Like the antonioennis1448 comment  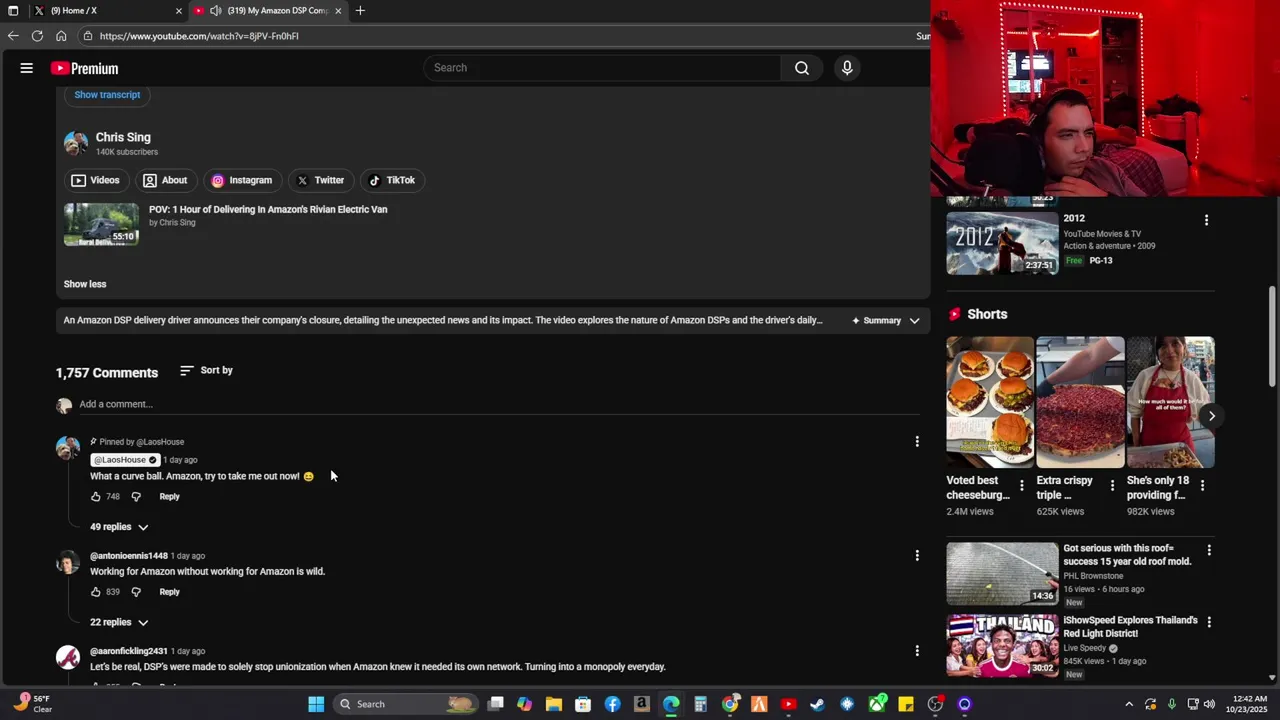click(96, 592)
